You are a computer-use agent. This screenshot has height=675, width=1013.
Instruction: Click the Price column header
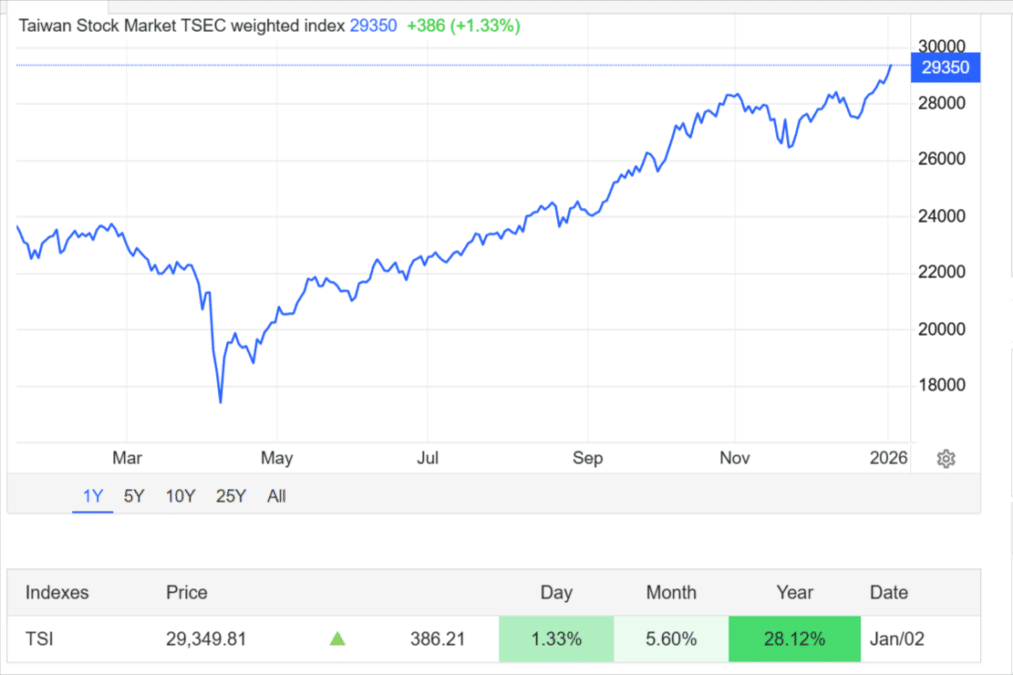(186, 592)
